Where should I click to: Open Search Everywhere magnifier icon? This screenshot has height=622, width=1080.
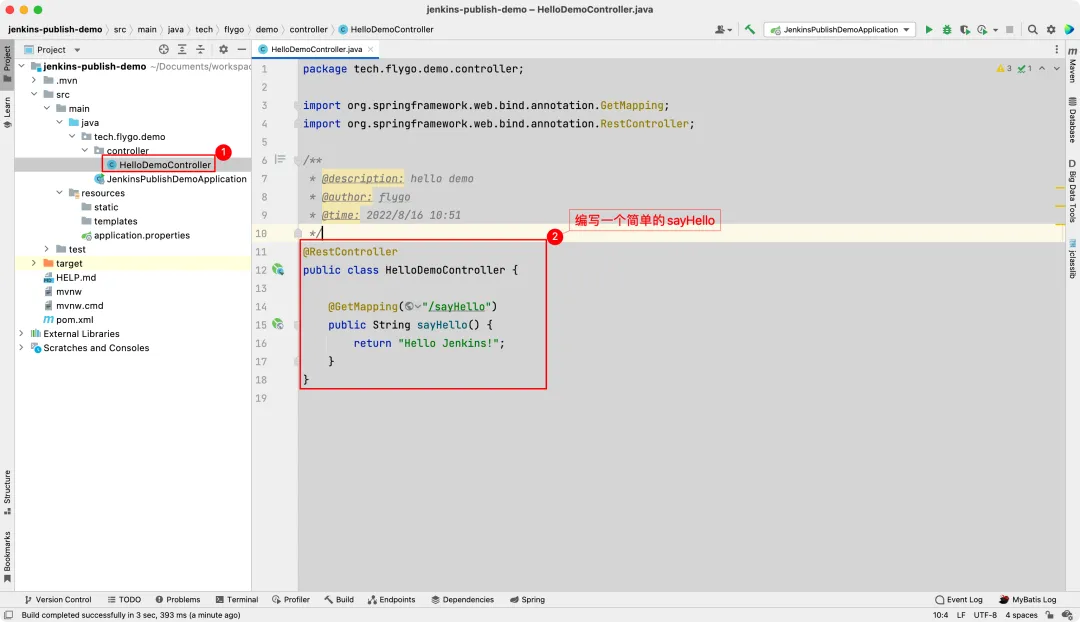pyautogui.click(x=1032, y=30)
